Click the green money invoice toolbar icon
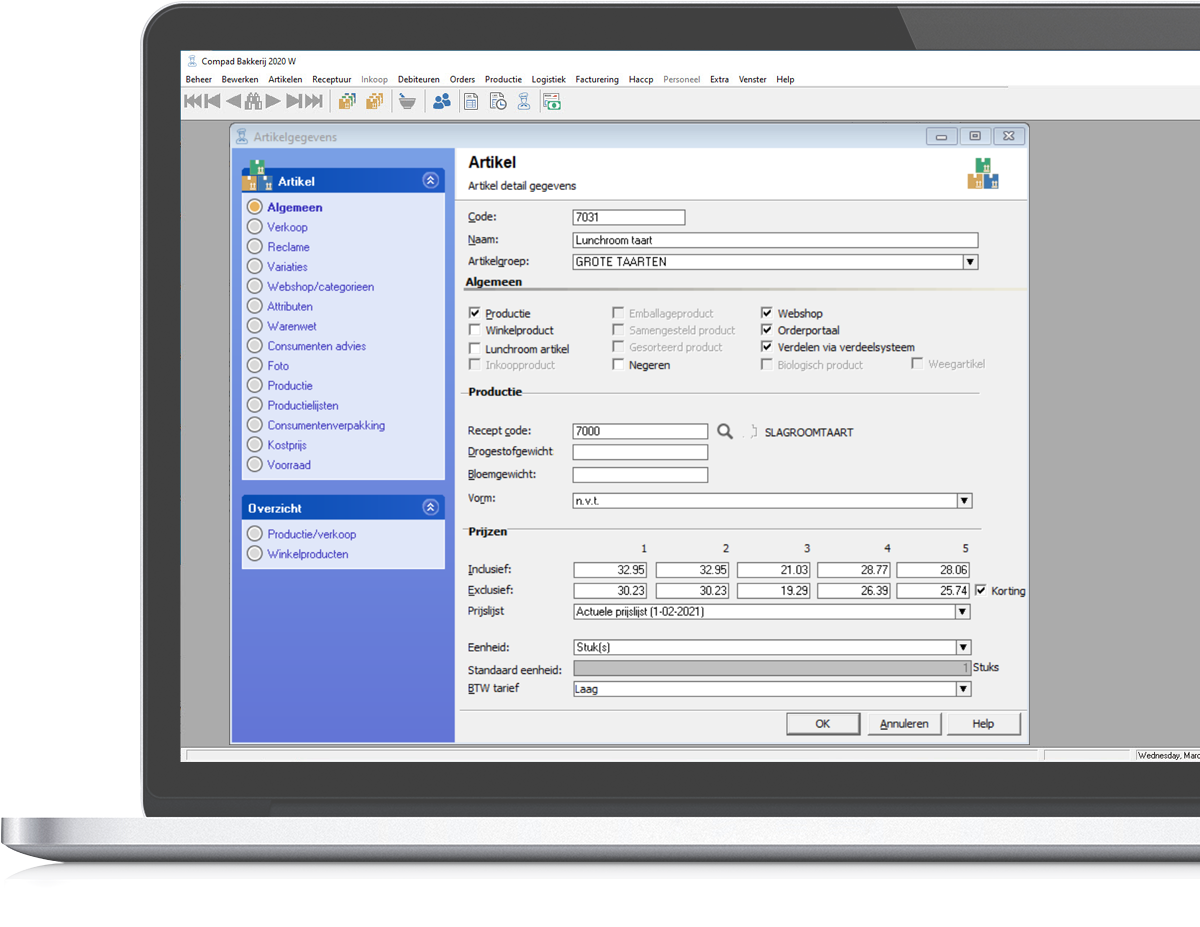 coord(551,101)
